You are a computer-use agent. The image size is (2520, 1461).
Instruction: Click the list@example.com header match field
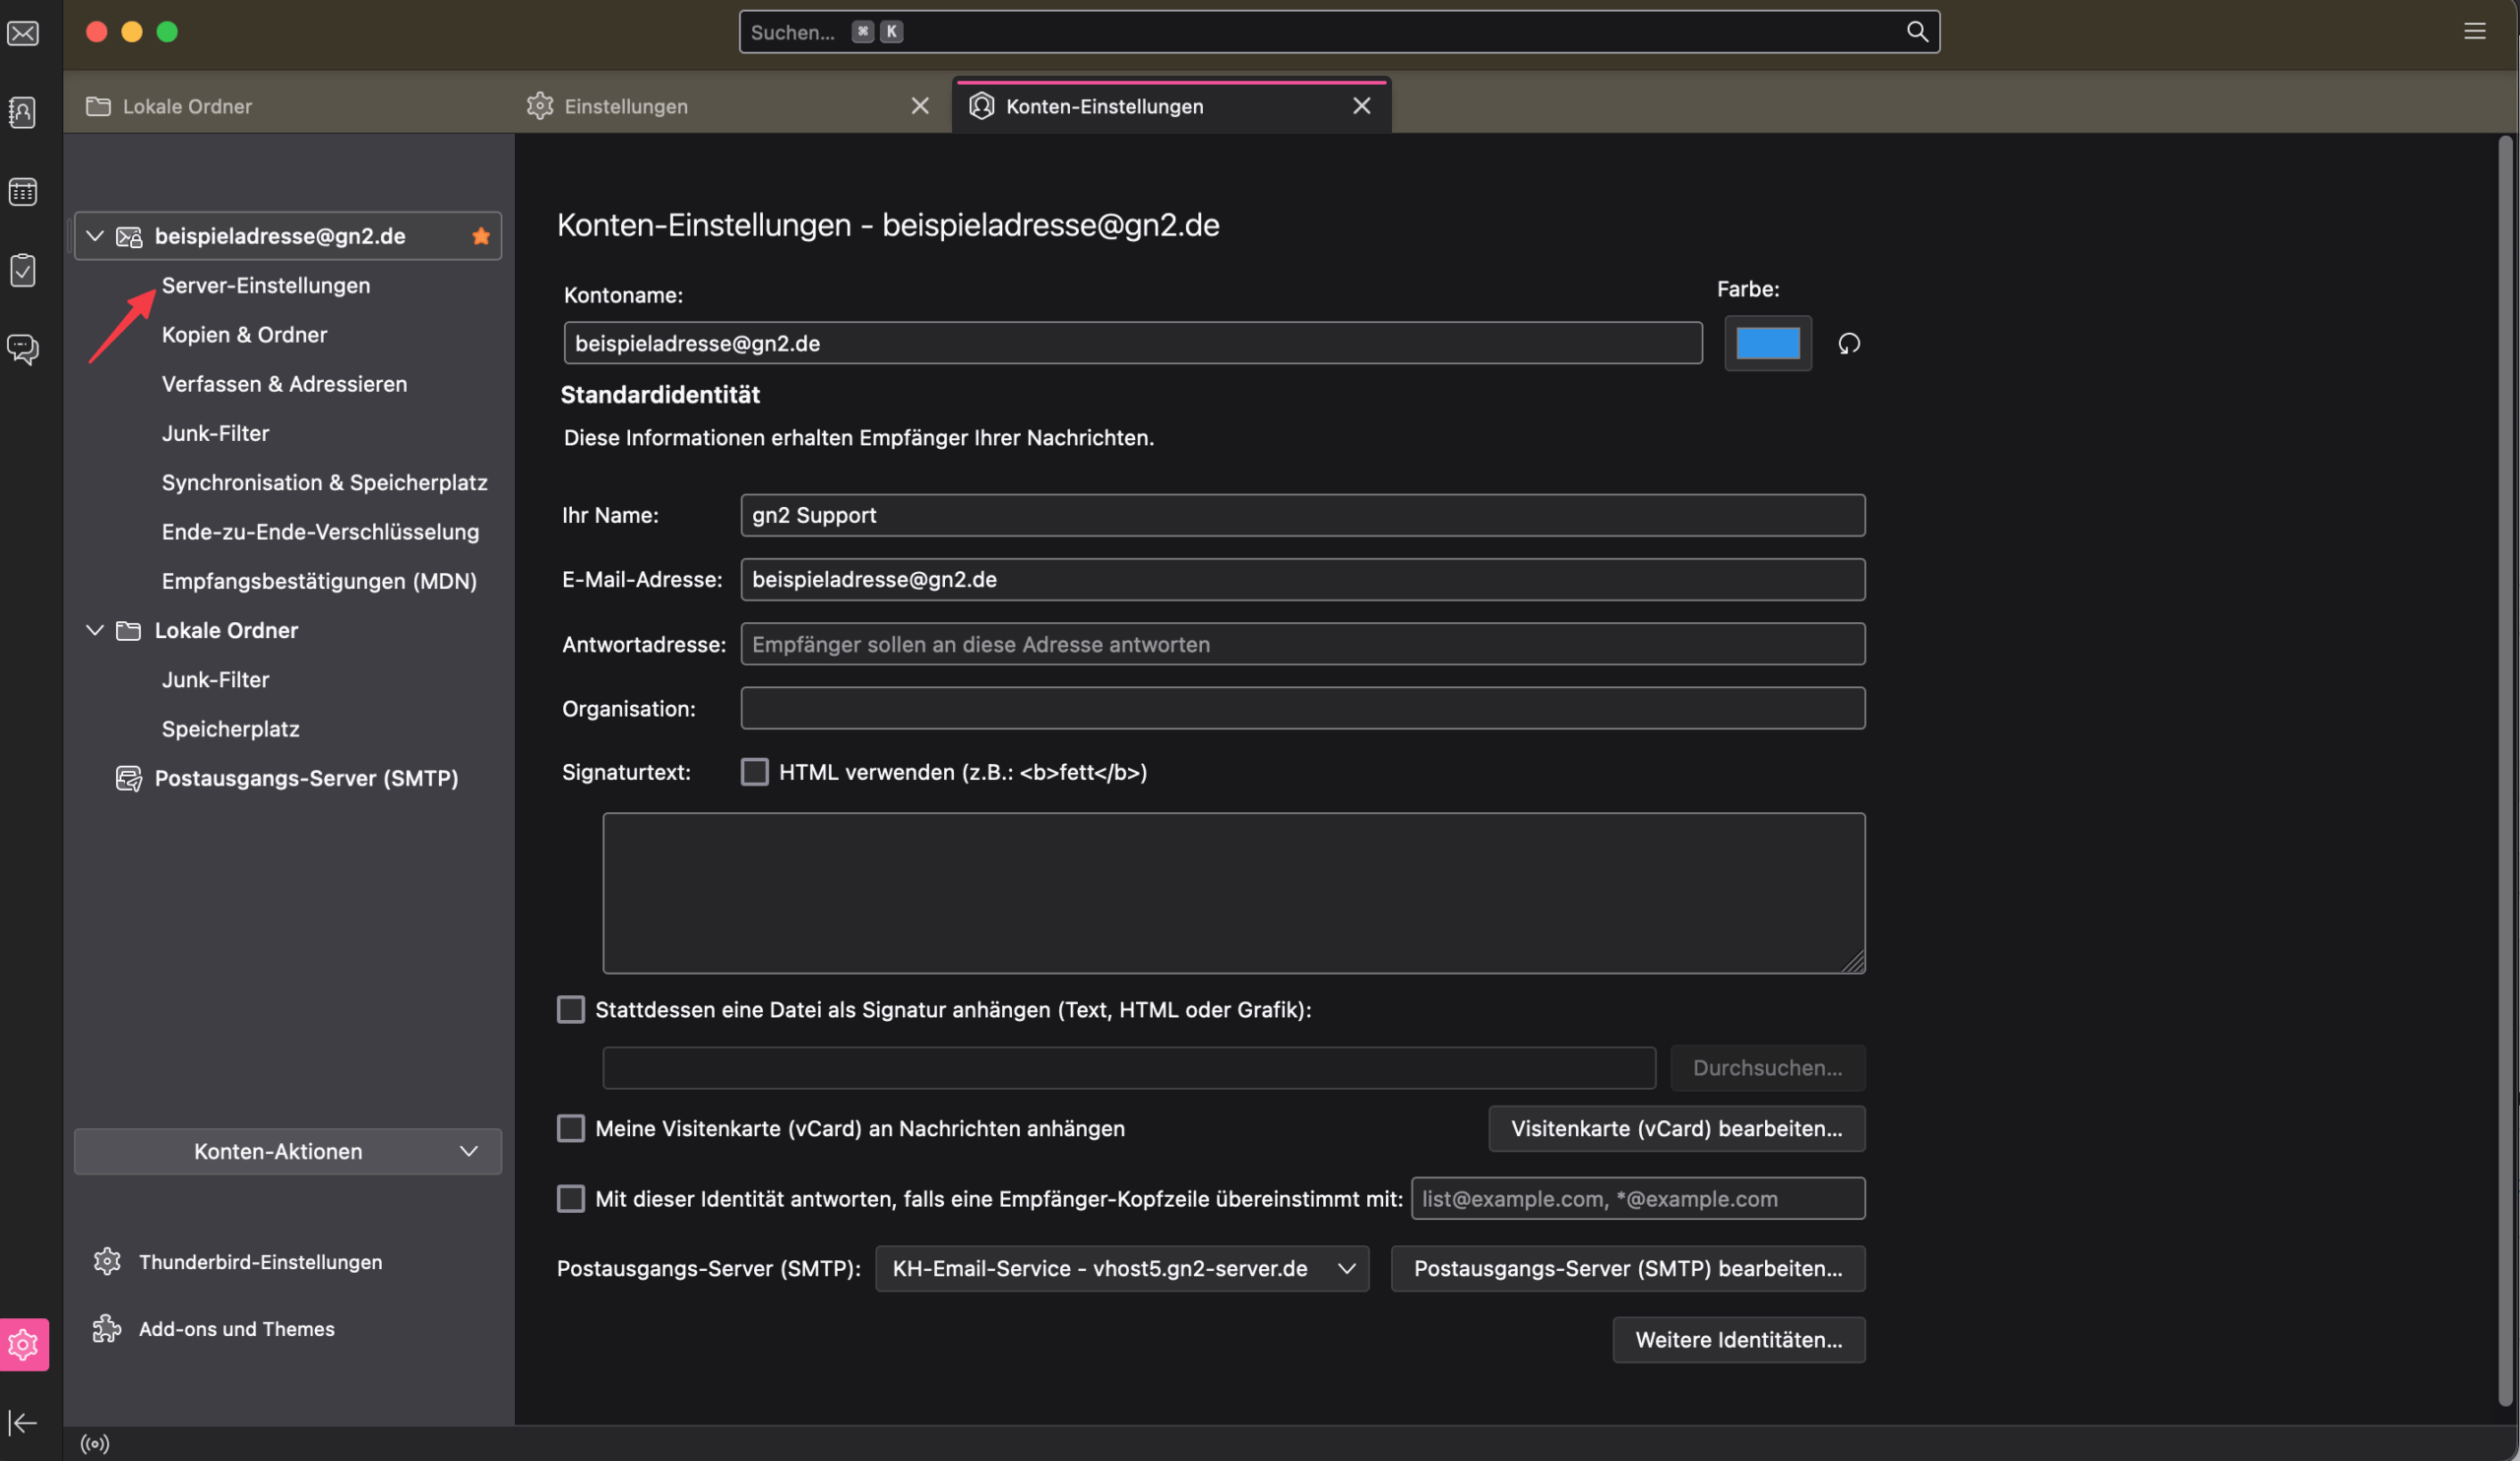[1638, 1199]
